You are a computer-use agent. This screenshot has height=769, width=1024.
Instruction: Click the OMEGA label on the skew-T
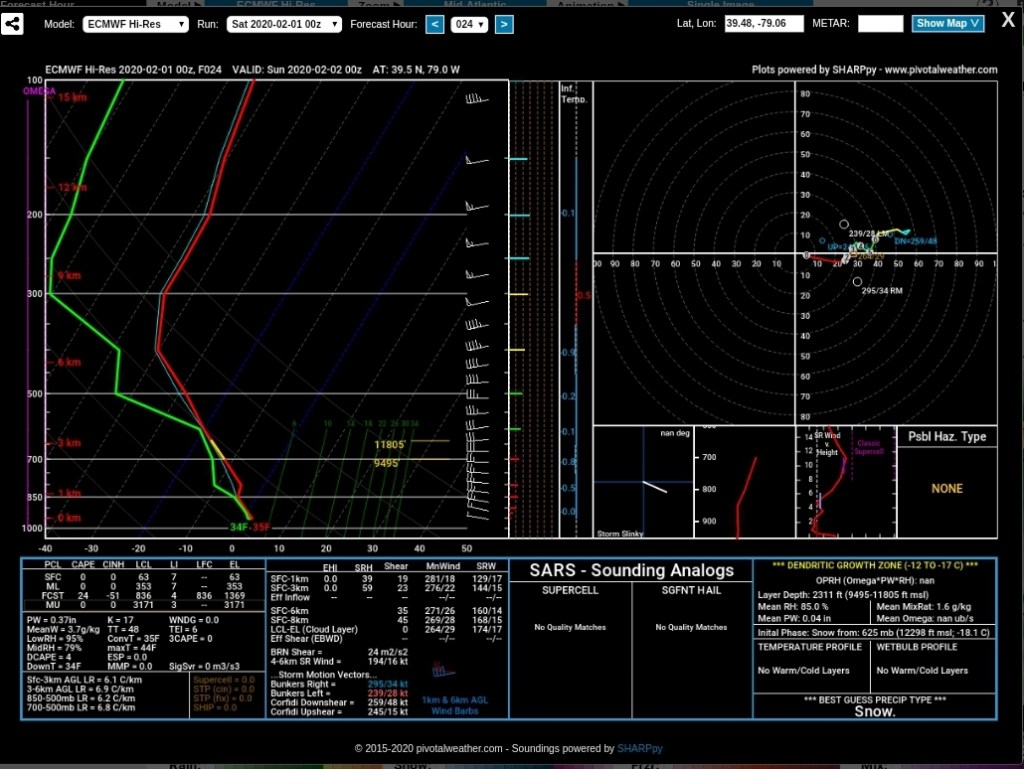pos(40,91)
